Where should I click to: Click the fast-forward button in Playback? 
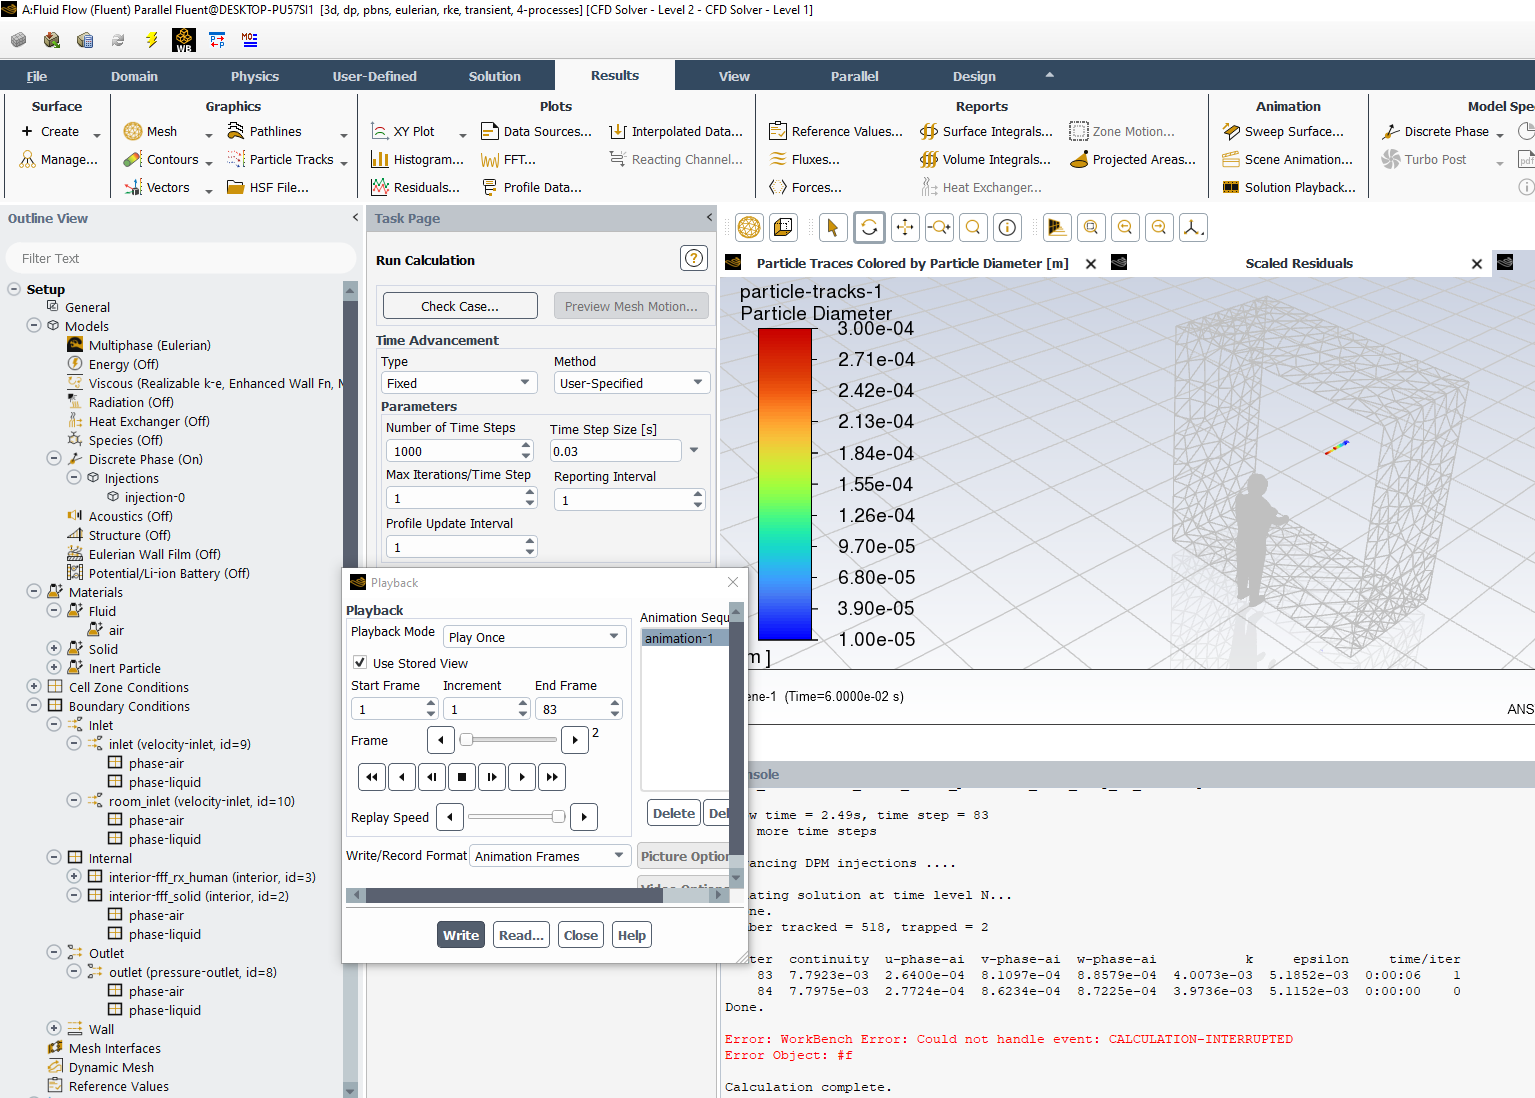click(552, 776)
